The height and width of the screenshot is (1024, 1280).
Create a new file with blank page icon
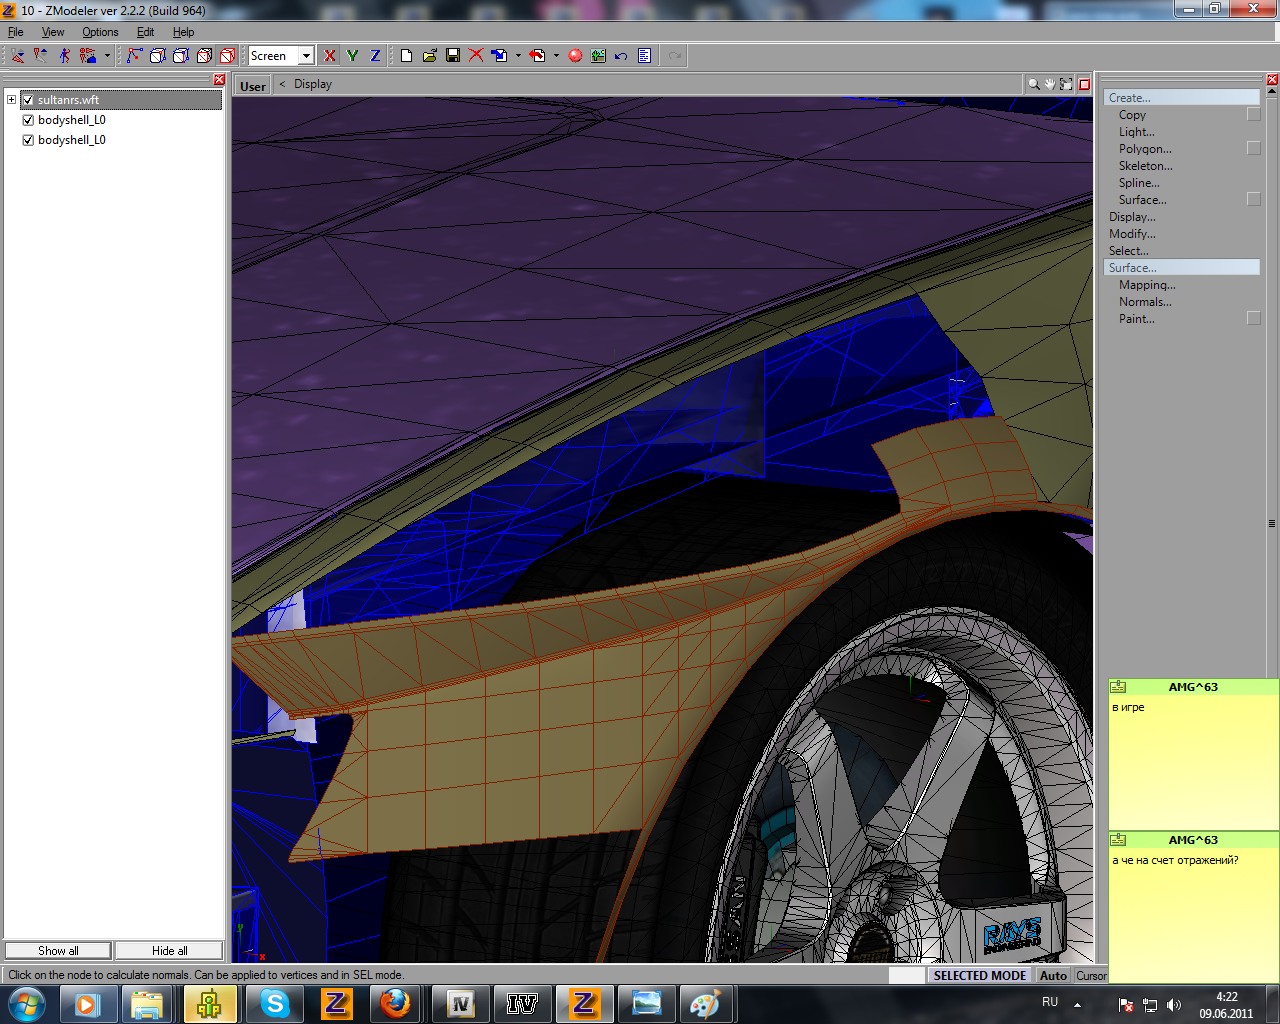click(406, 56)
